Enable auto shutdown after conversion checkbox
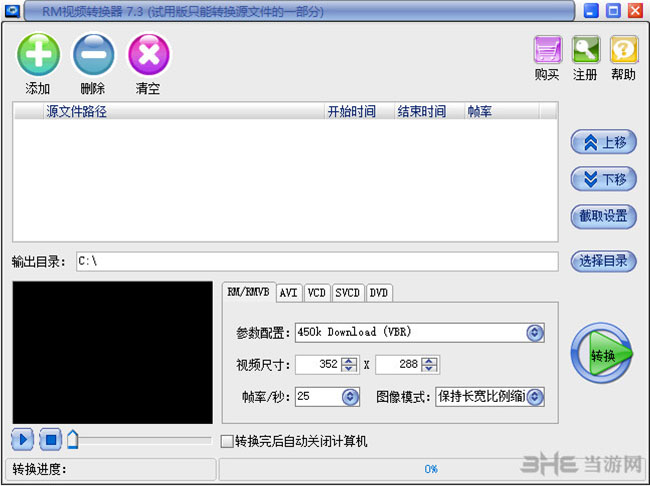 pos(227,441)
